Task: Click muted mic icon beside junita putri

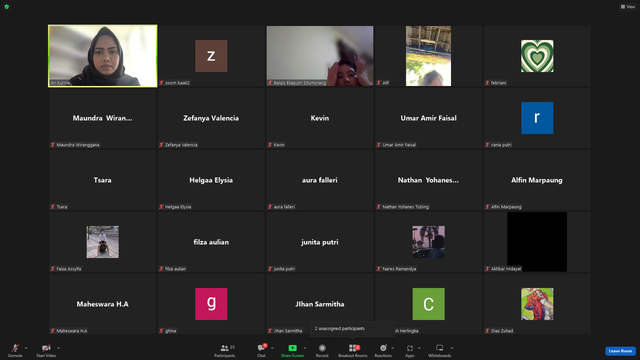Action: click(270, 269)
